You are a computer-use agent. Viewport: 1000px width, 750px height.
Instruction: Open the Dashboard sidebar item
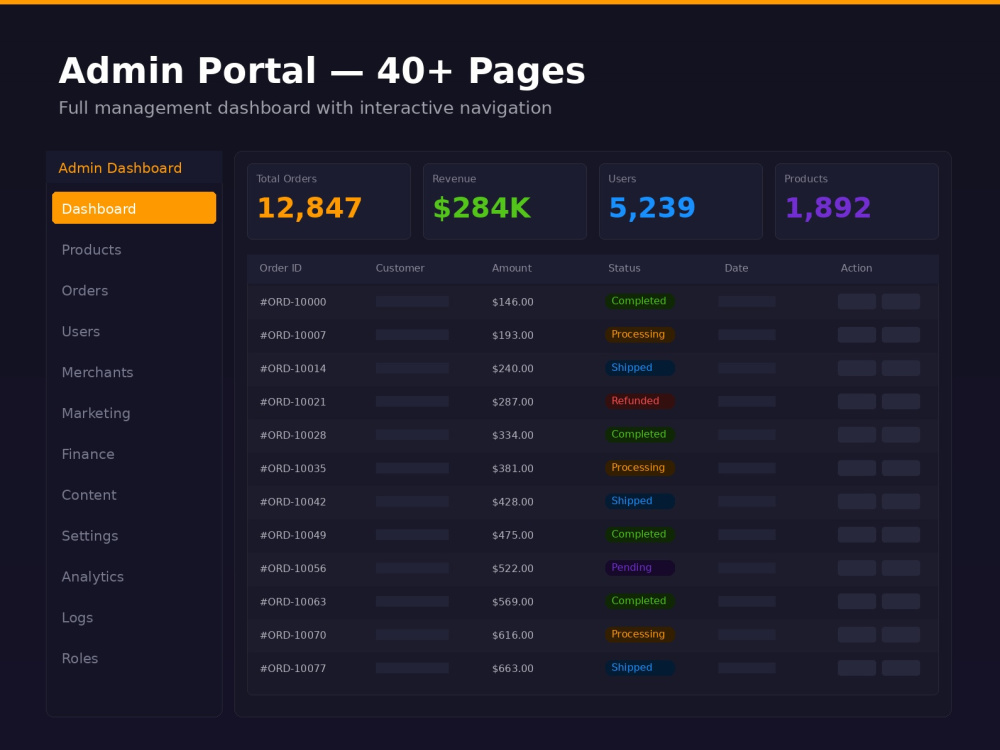134,208
